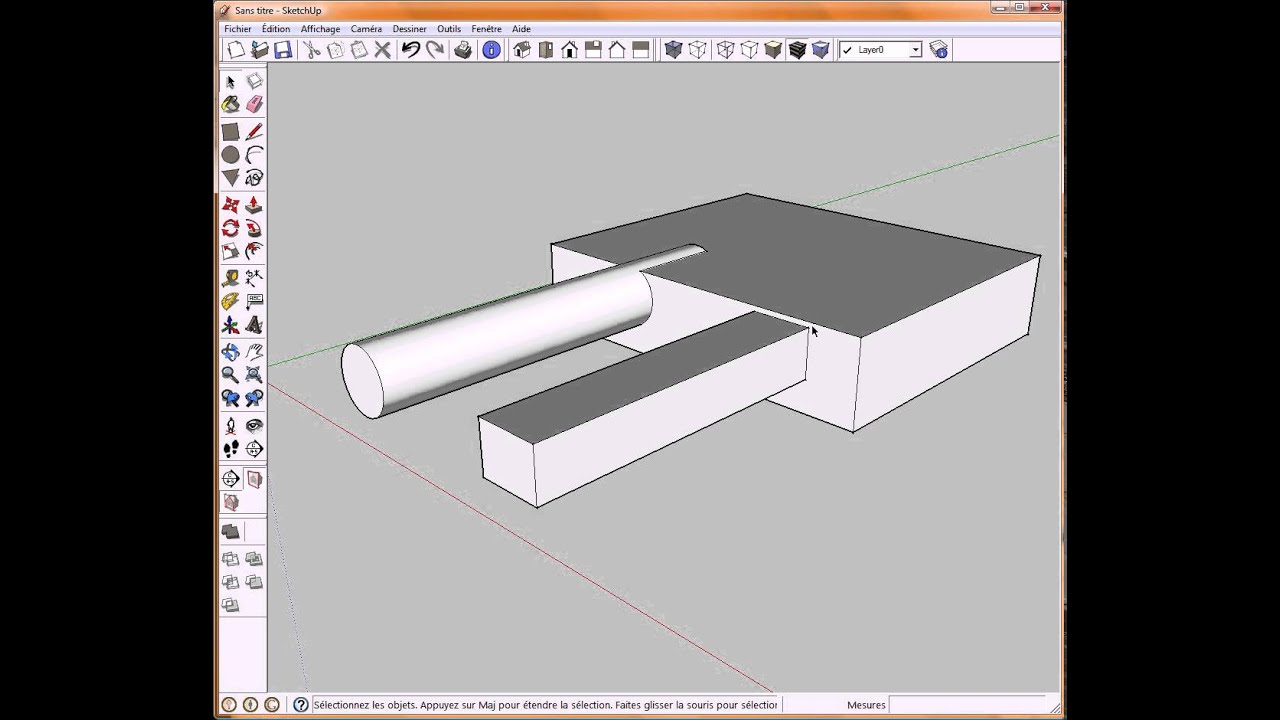Select the Polygon tool
The height and width of the screenshot is (720, 1280).
coord(231,178)
